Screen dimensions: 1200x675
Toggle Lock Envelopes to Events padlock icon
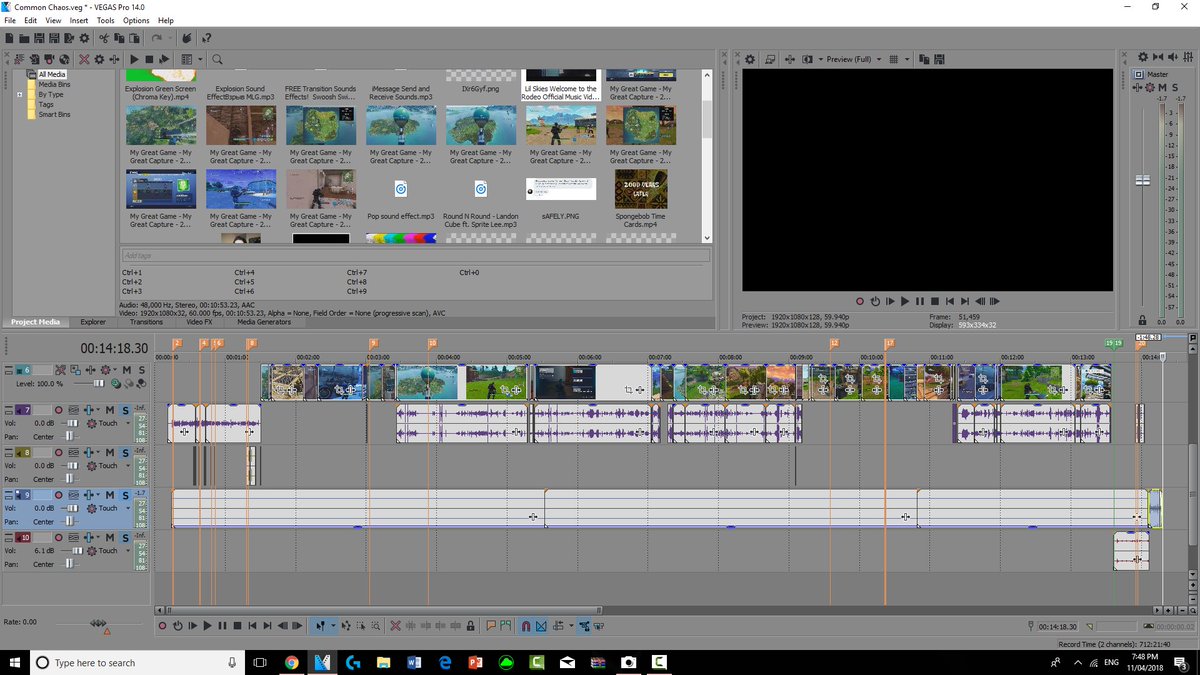click(x=470, y=626)
